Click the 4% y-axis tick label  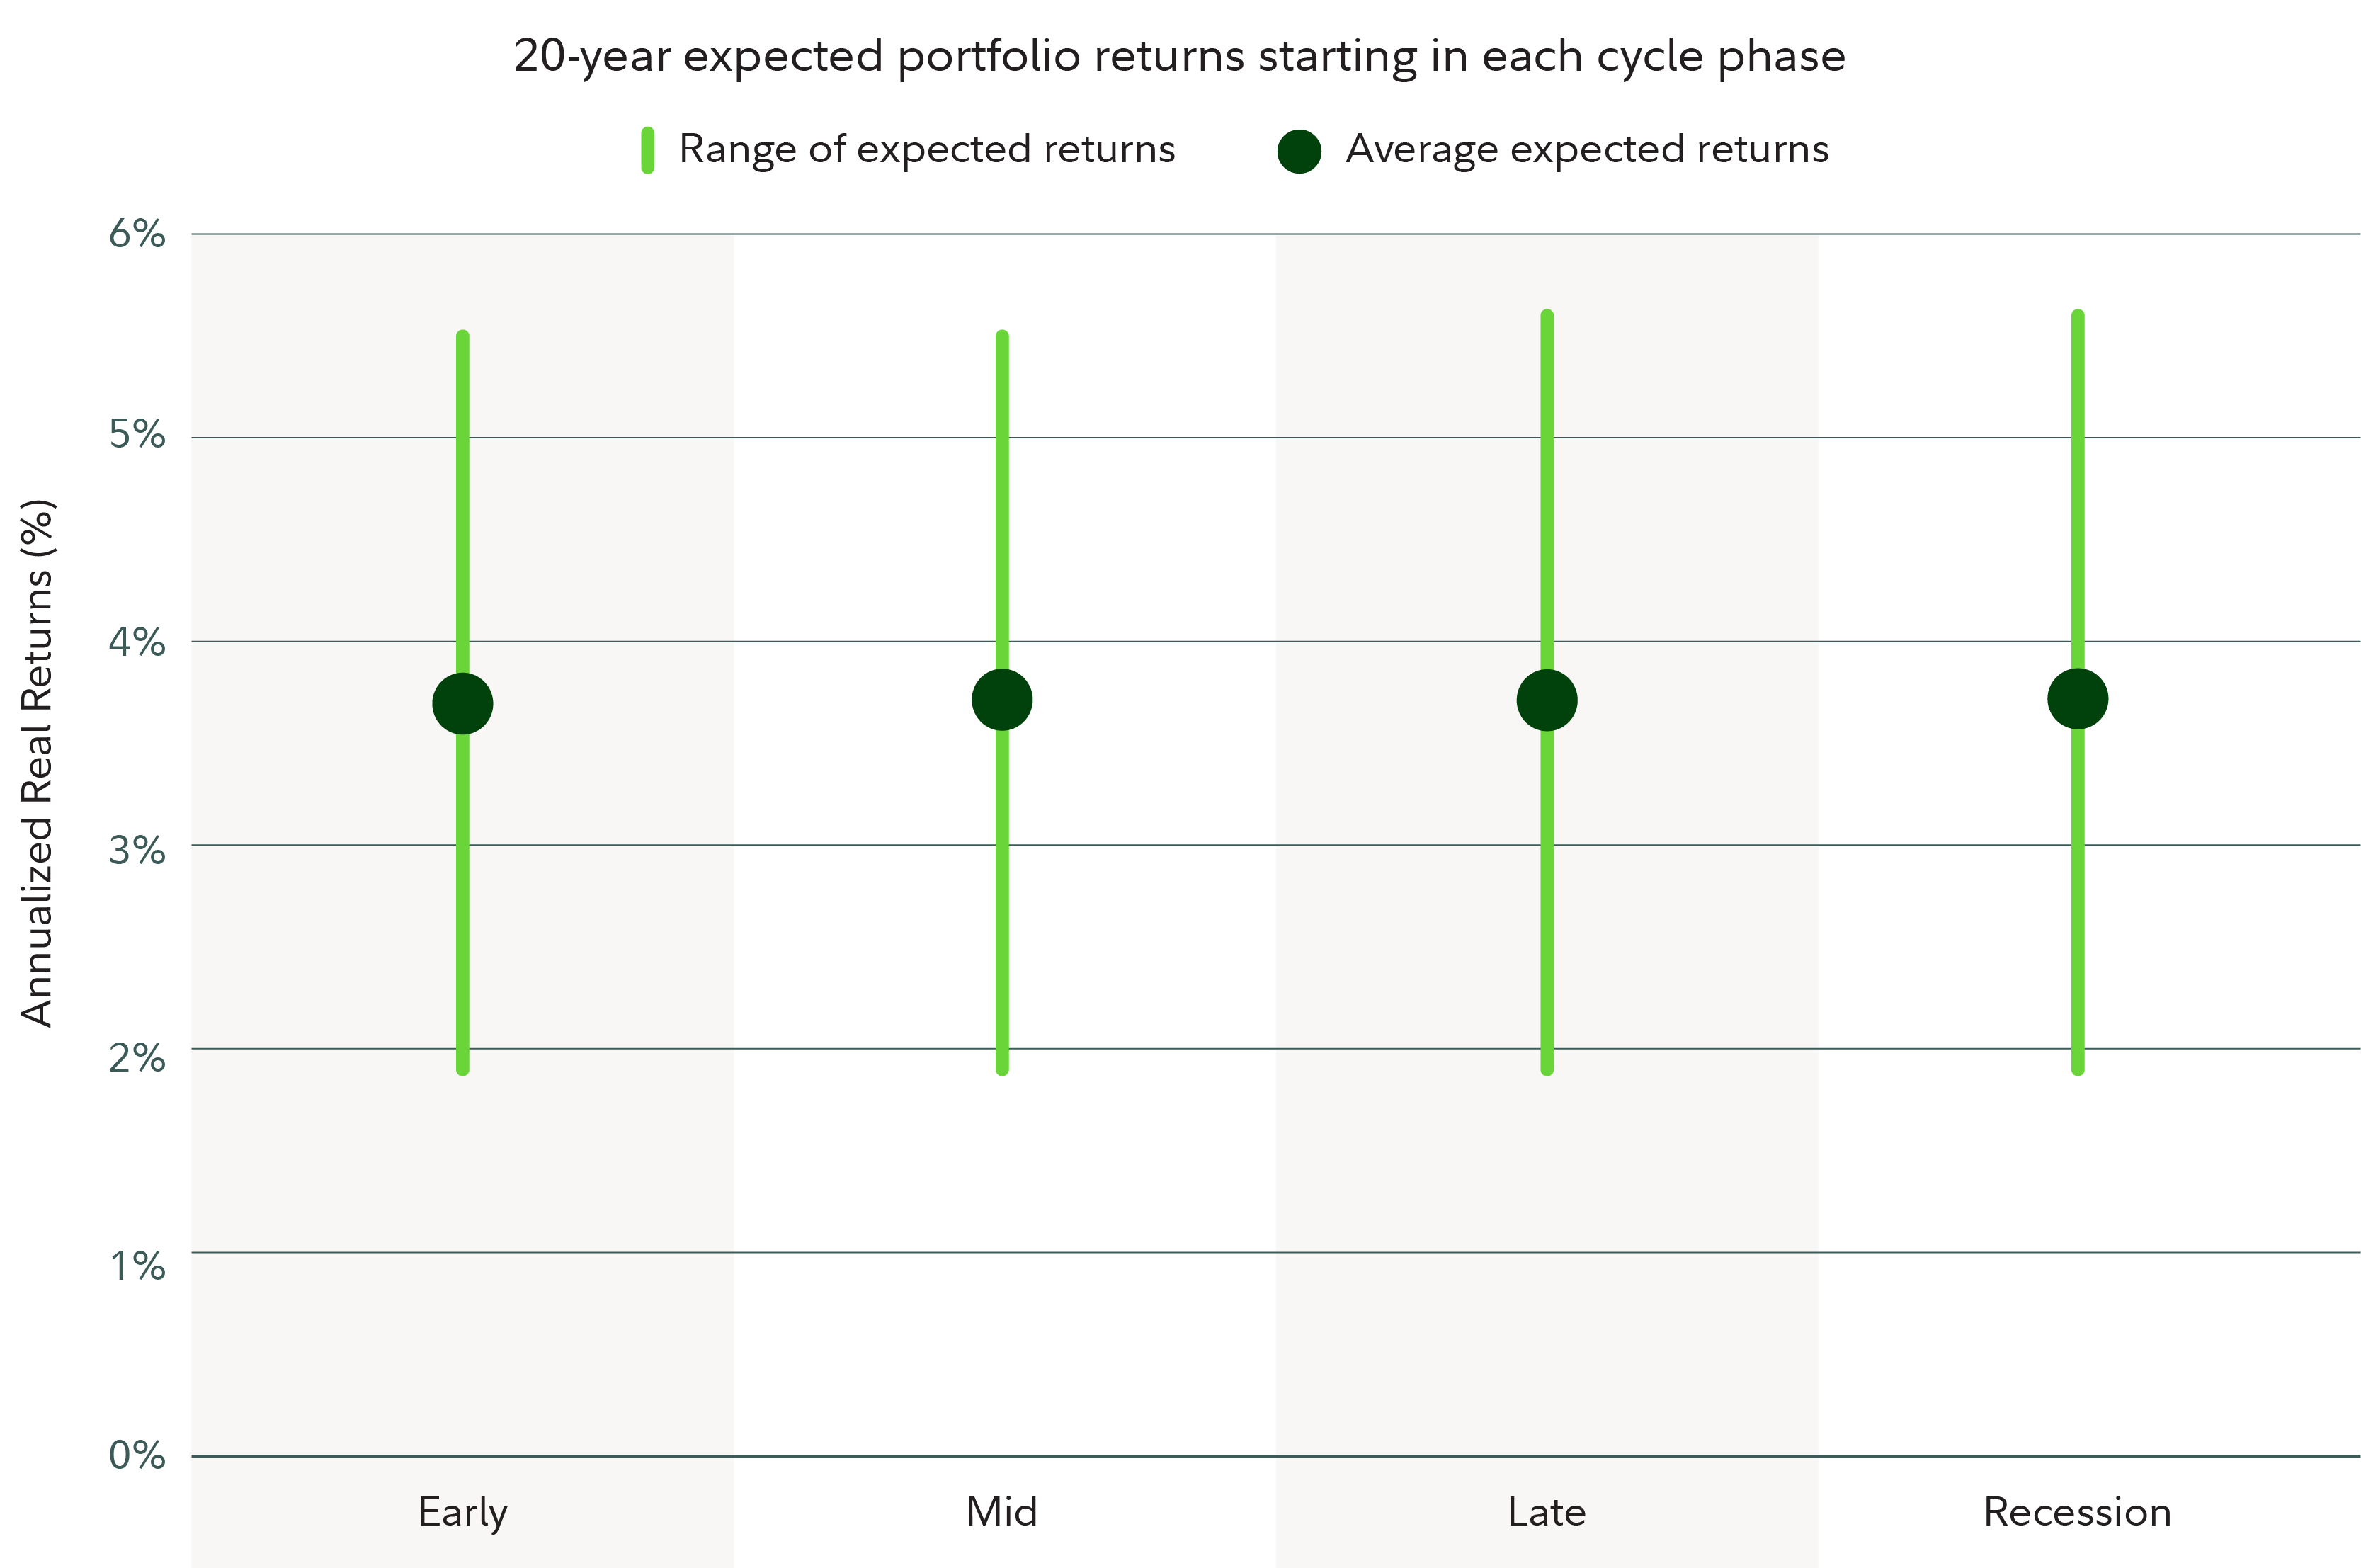point(137,642)
